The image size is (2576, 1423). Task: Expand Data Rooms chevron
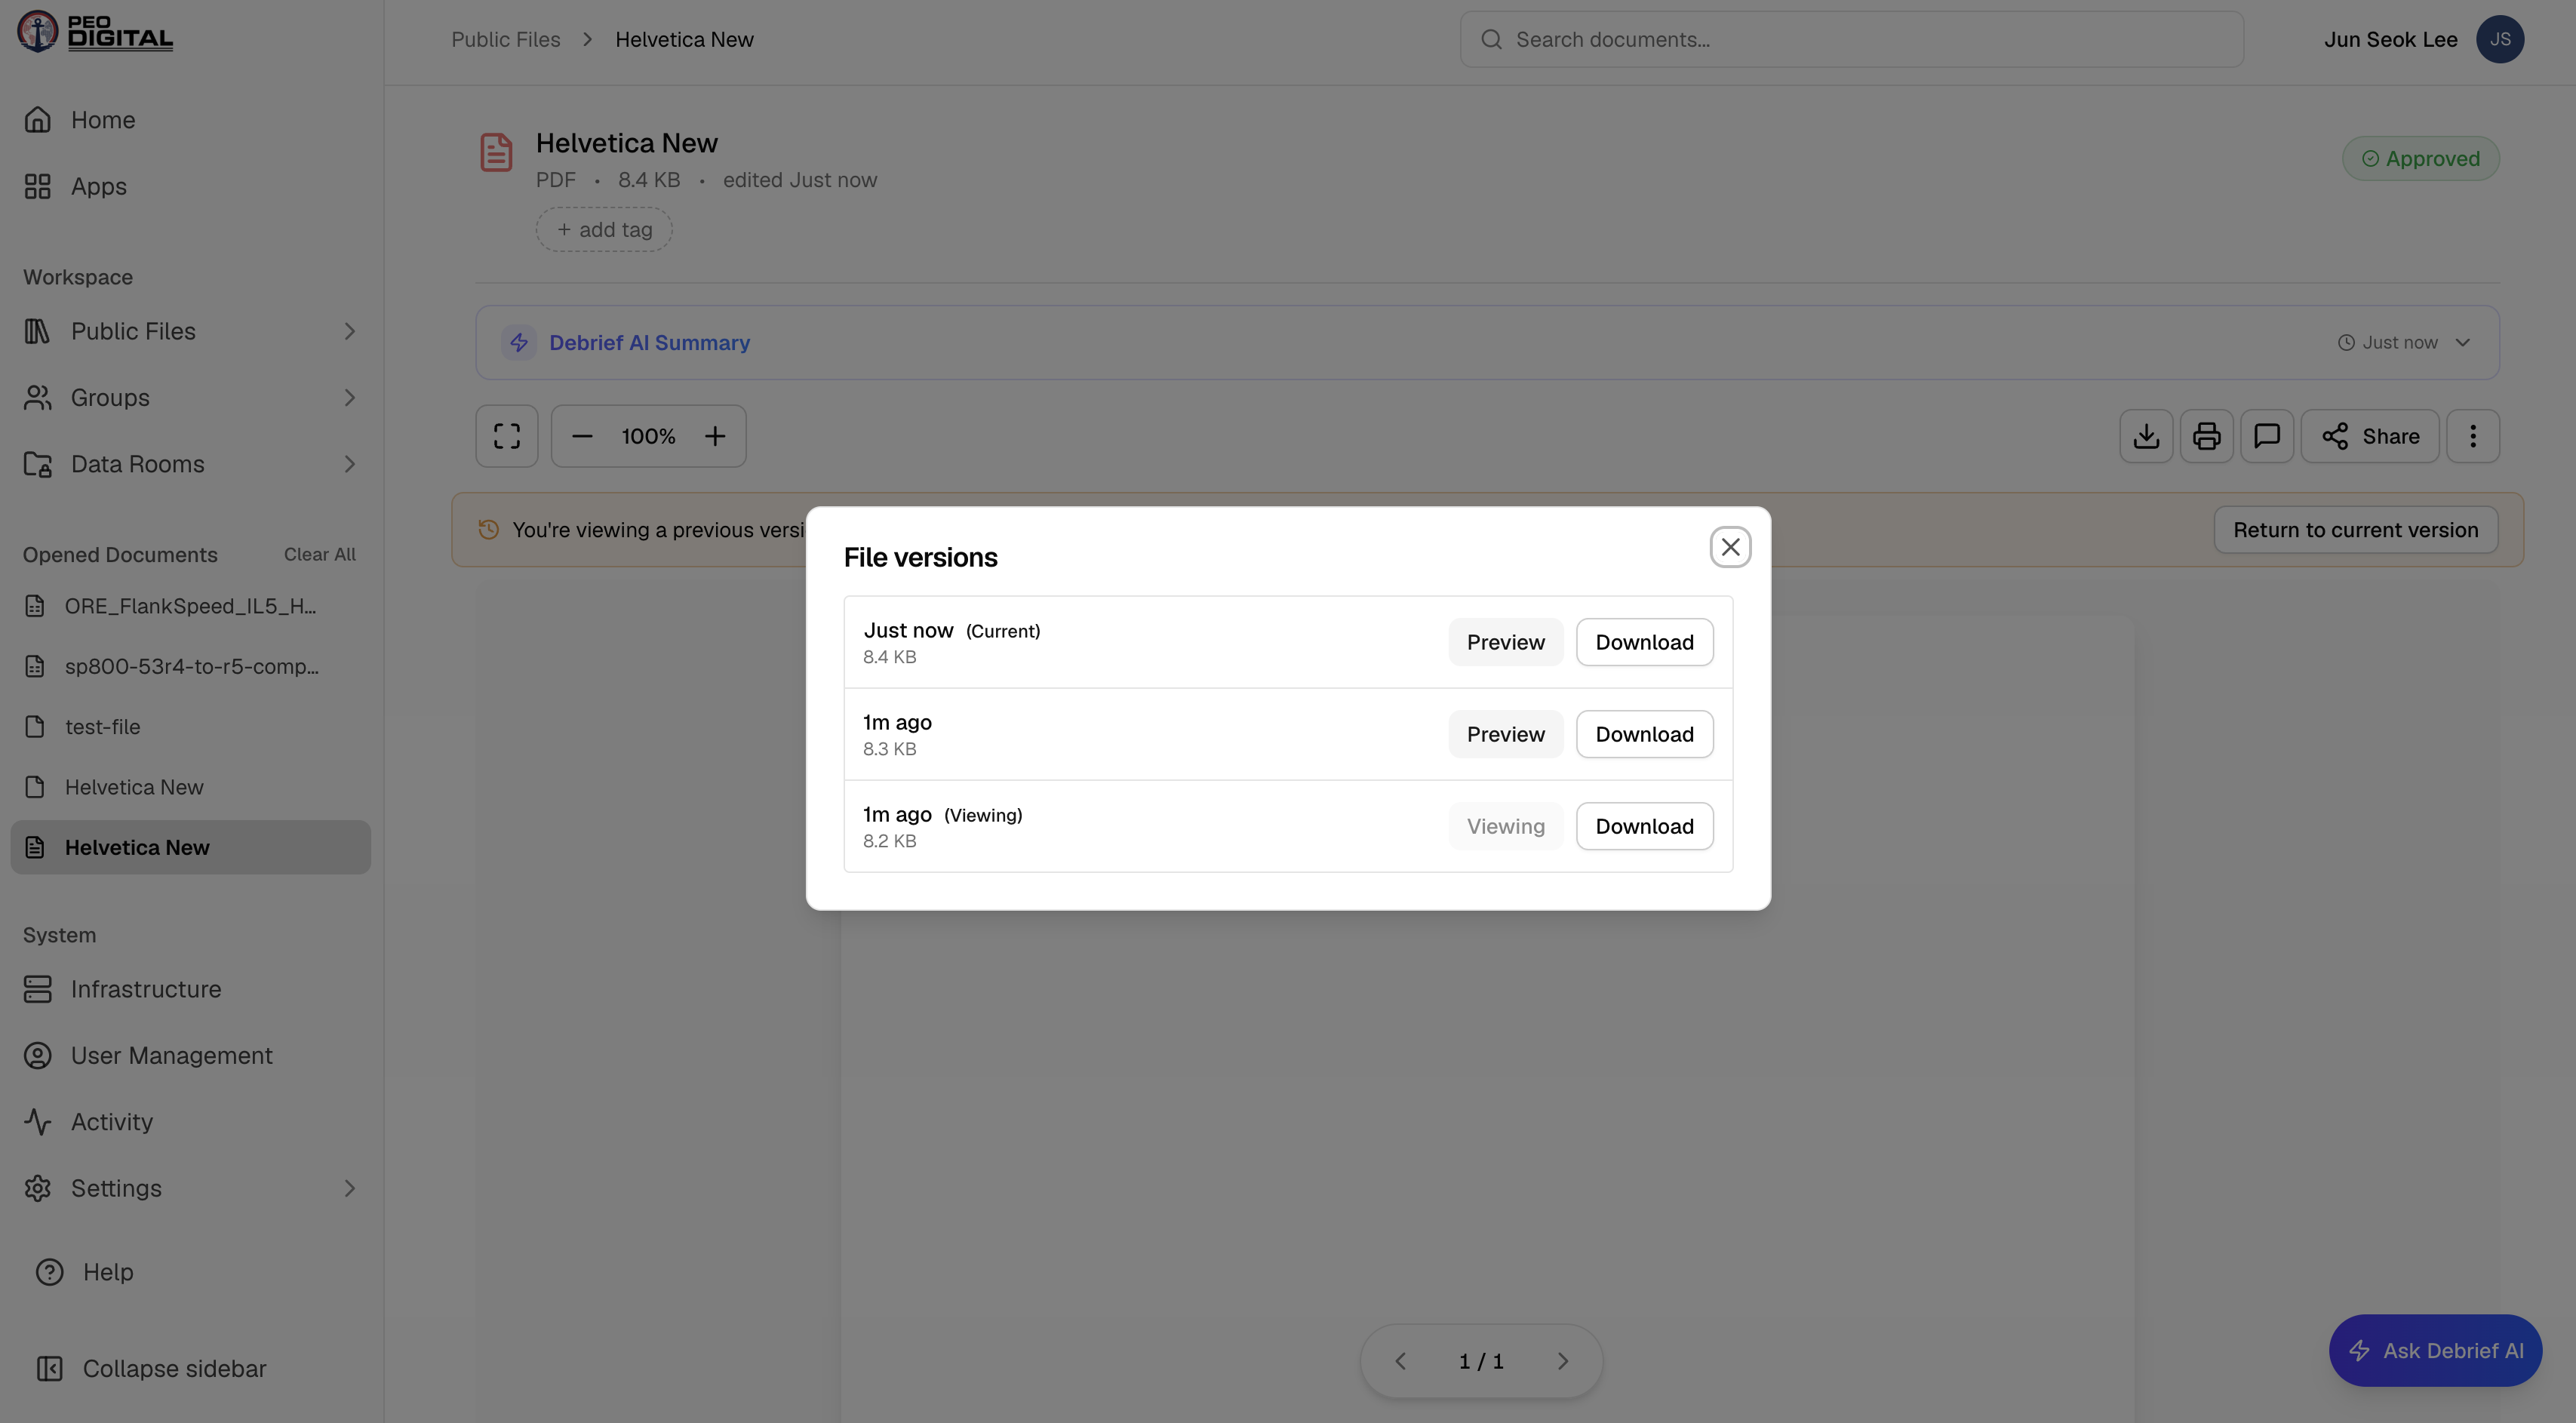[x=349, y=464]
